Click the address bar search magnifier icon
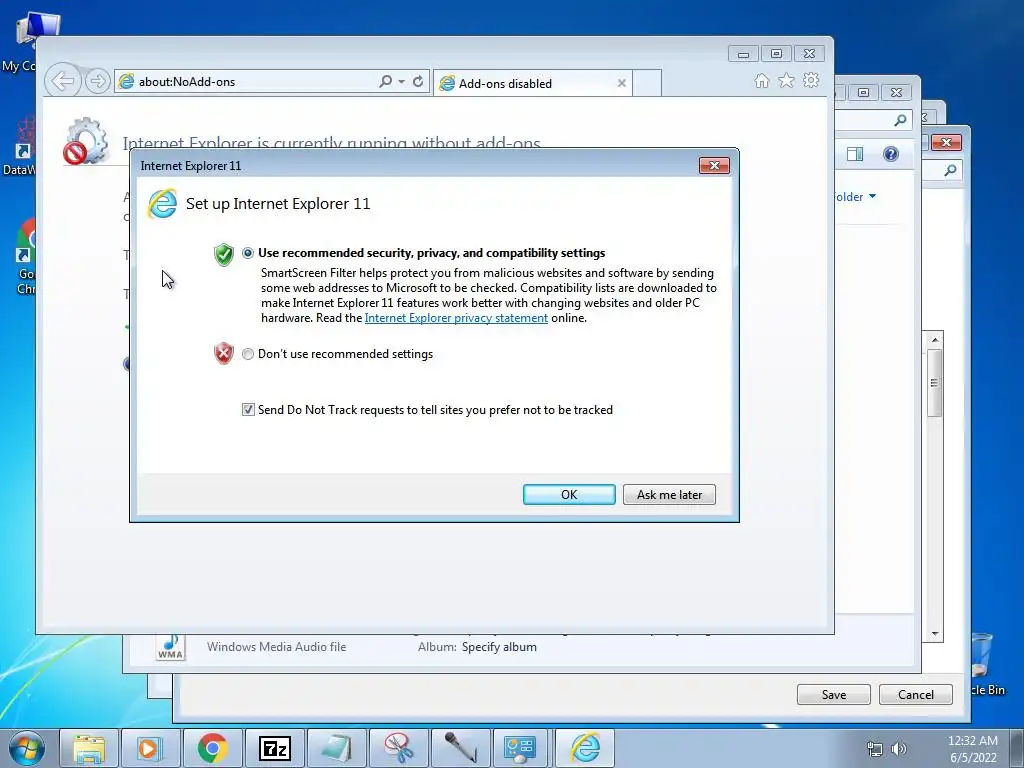Viewport: 1024px width, 768px height. 385,81
